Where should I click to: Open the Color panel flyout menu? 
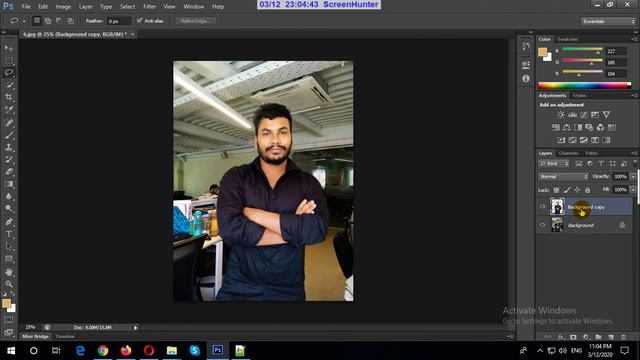click(634, 39)
